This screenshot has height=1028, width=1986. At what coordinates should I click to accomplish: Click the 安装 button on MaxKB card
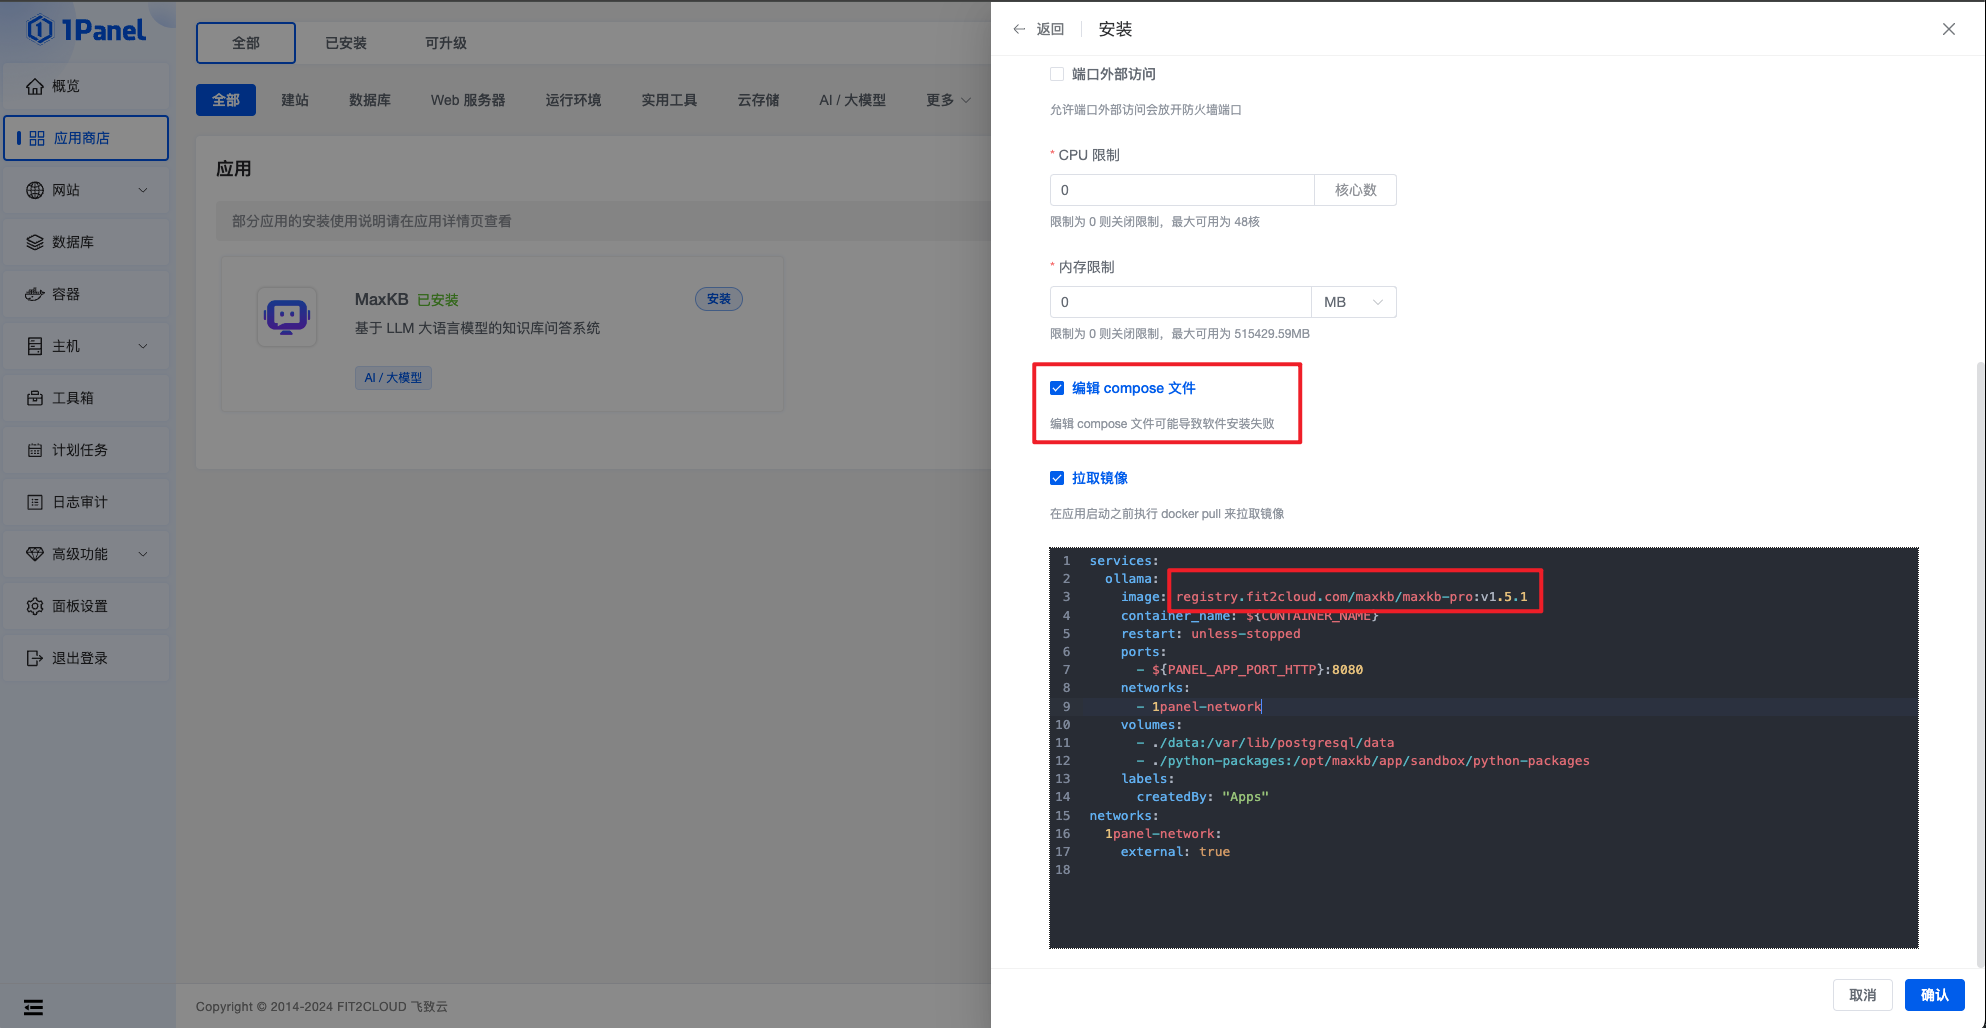point(719,299)
